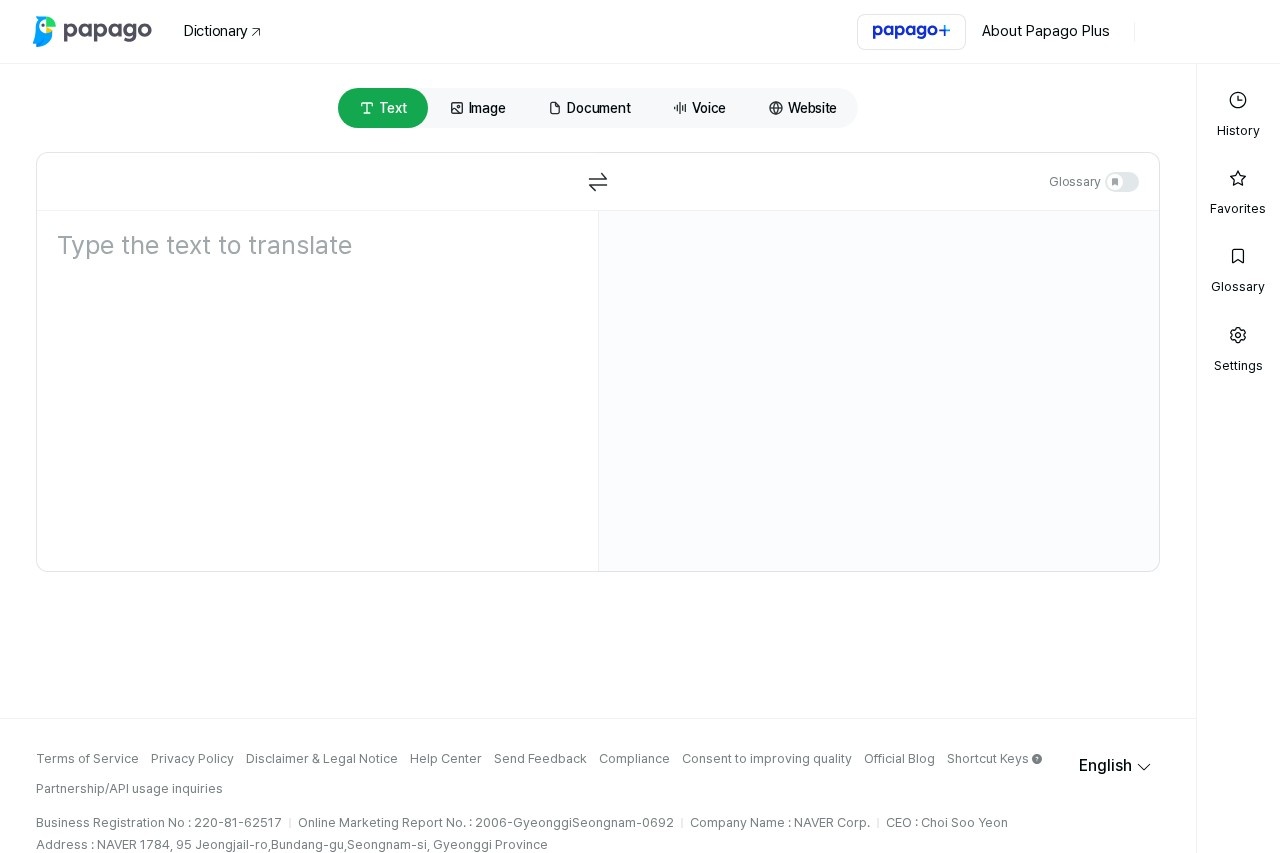
Task: Click the Send Feedback link
Action: [540, 759]
